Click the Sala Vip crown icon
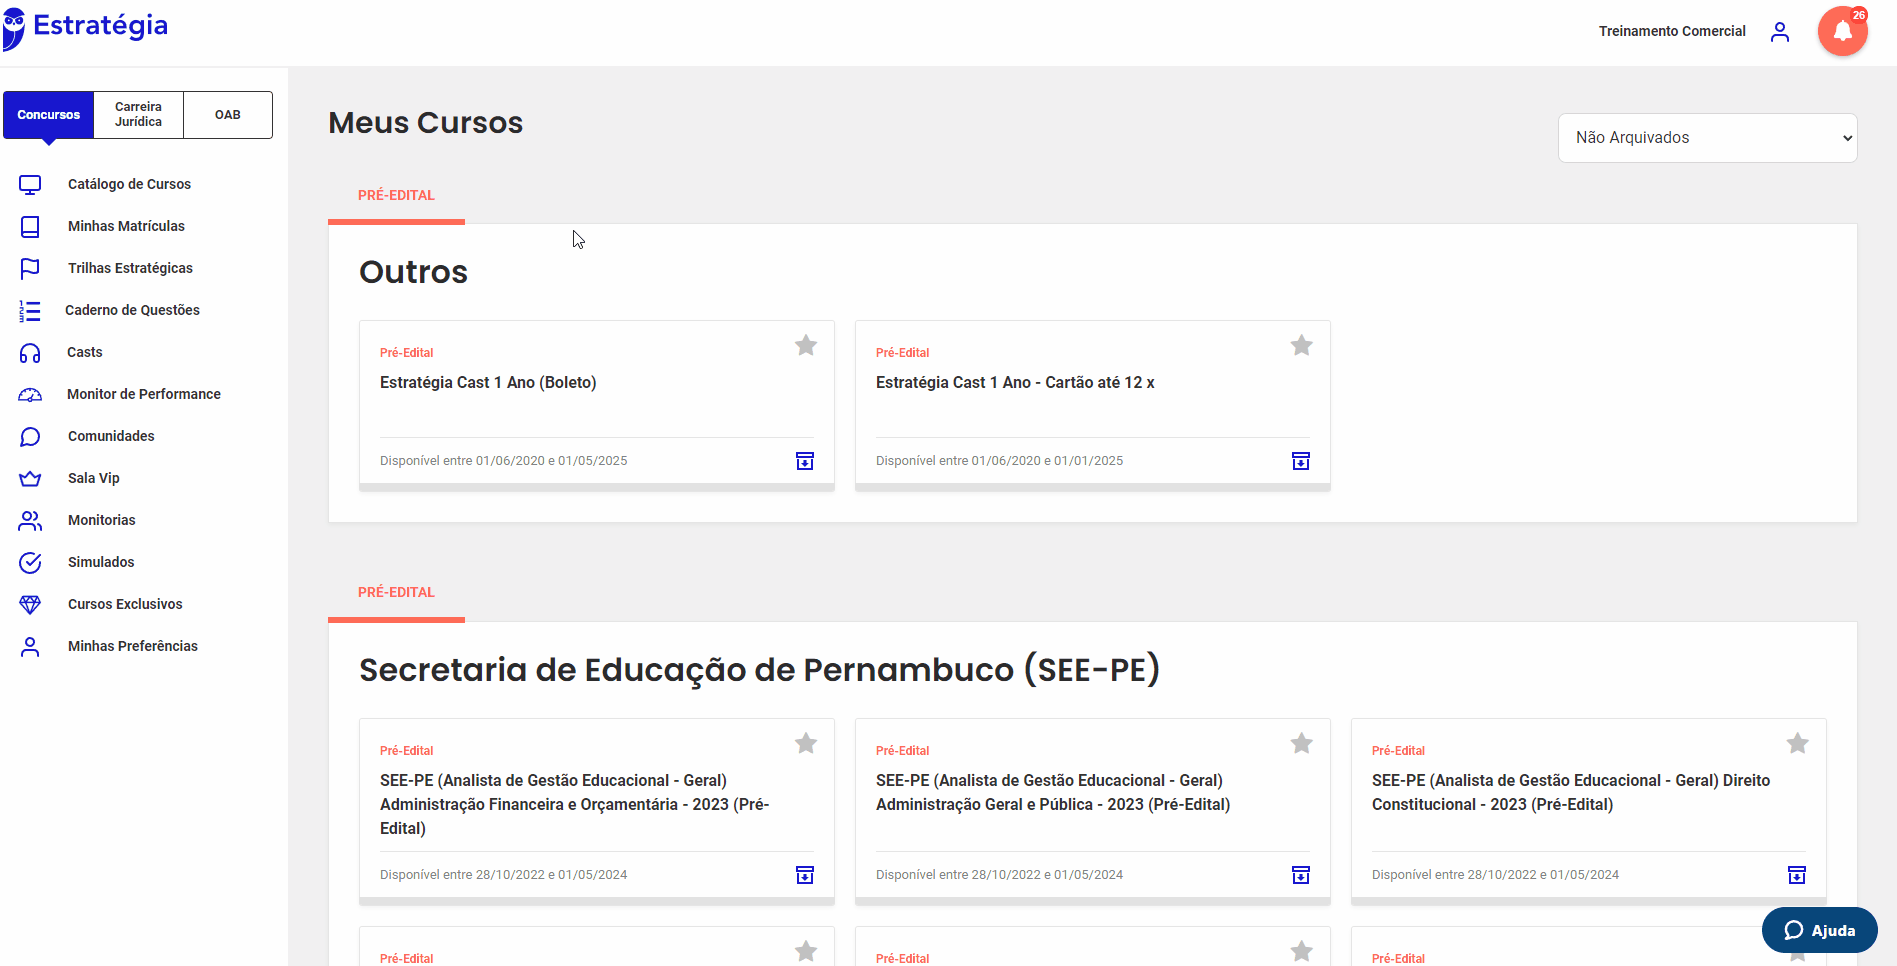Image resolution: width=1897 pixels, height=966 pixels. point(30,479)
